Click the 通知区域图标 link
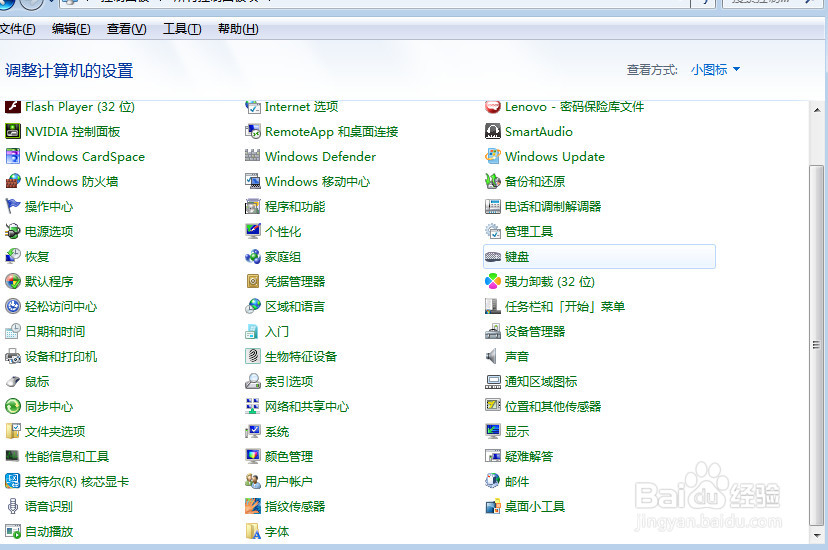This screenshot has width=828, height=550. [541, 382]
